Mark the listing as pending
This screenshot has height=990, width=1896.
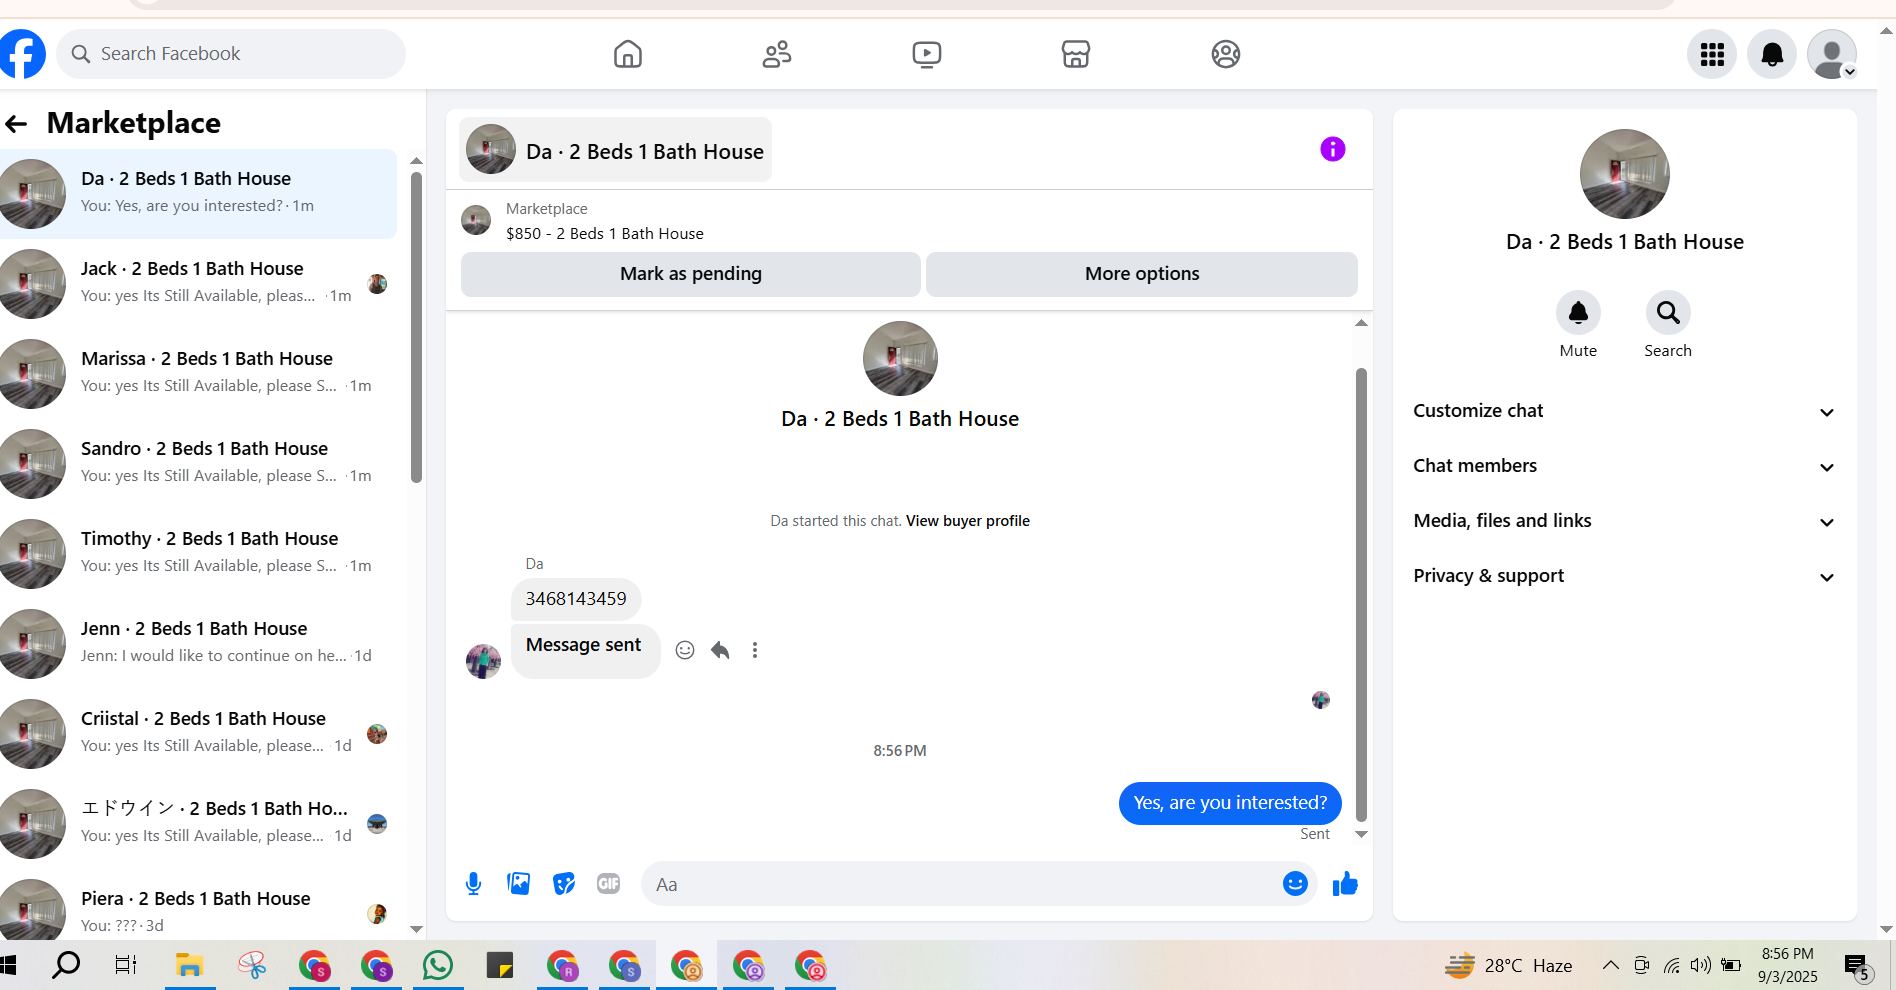(691, 274)
